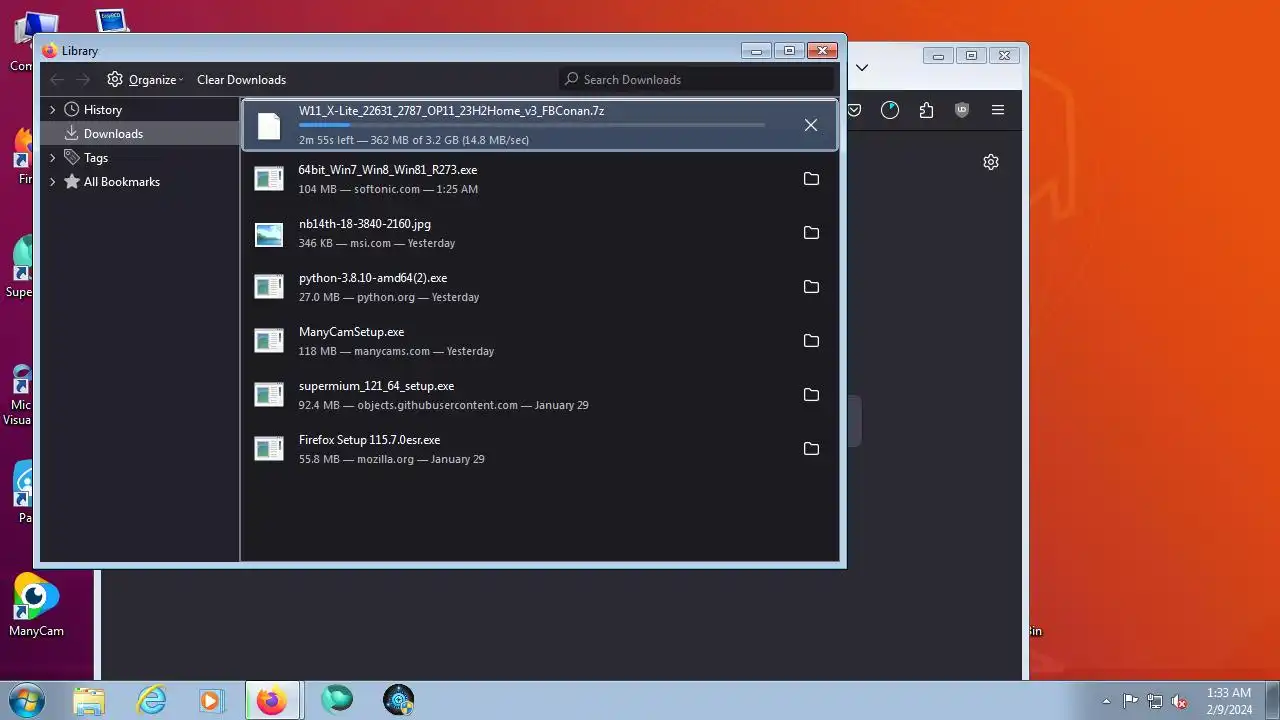Click Clear Downloads button
The width and height of the screenshot is (1280, 720).
pos(241,80)
